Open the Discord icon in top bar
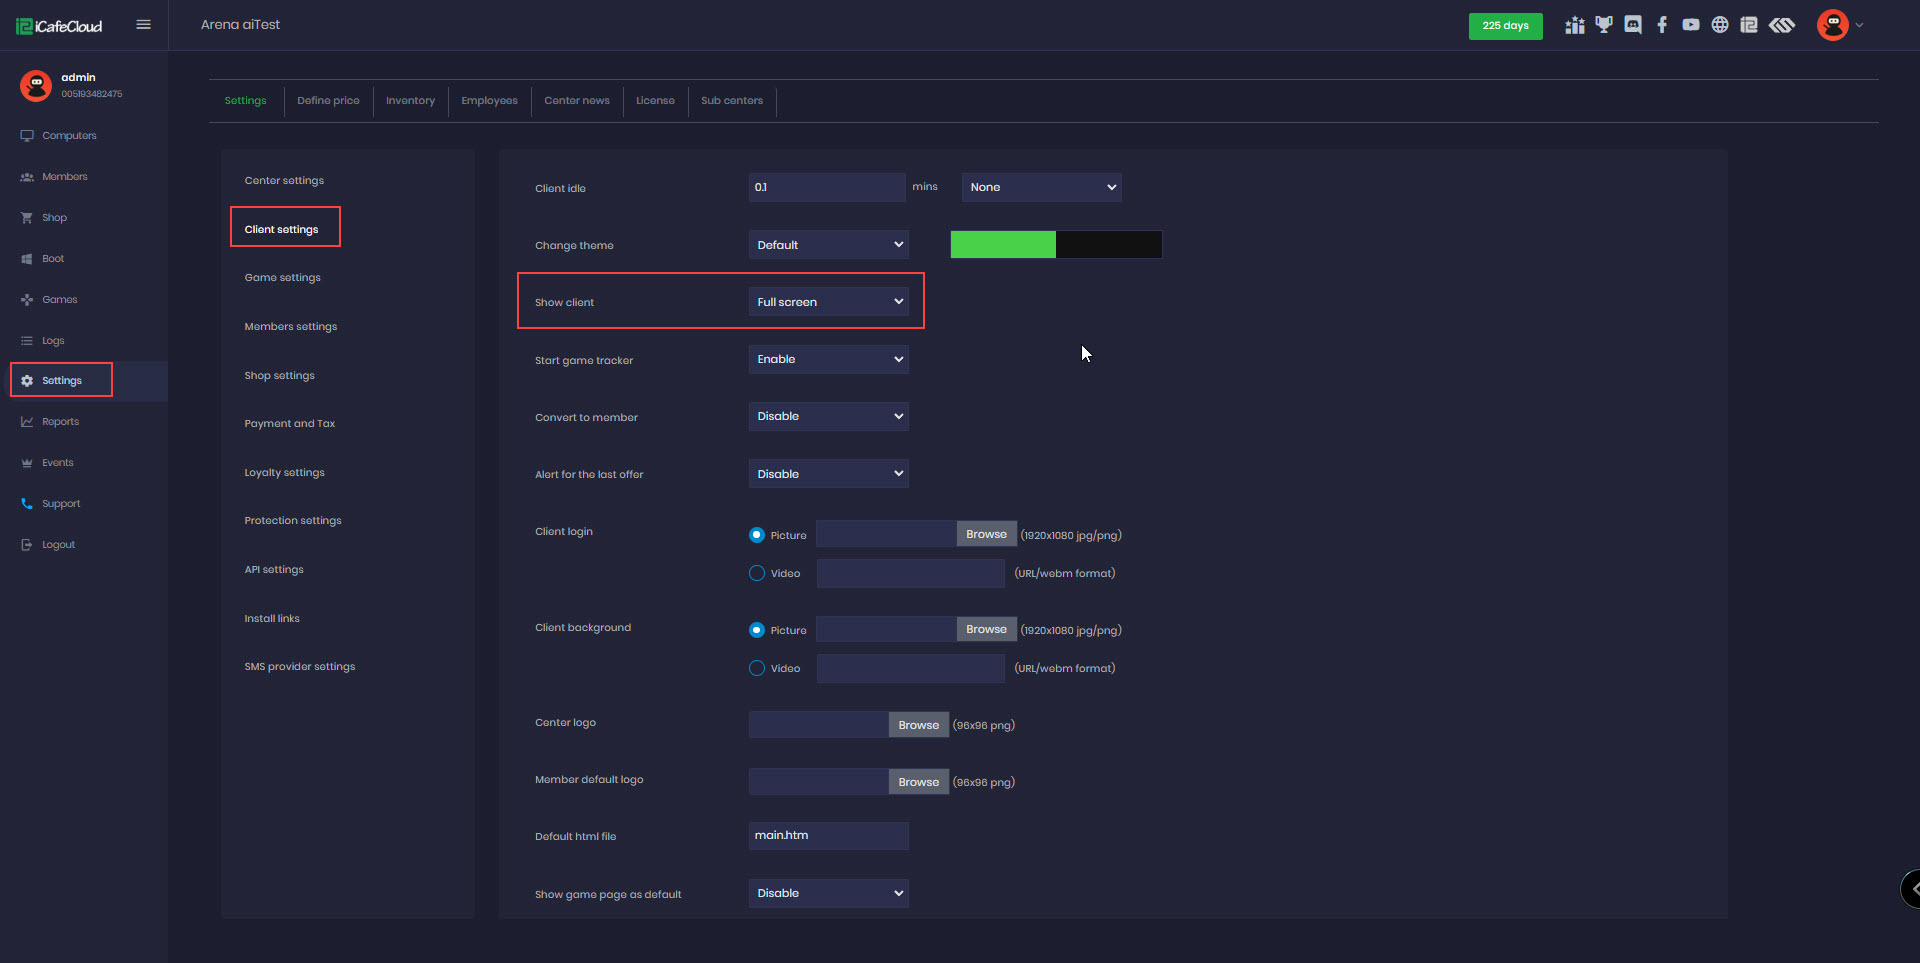The image size is (1920, 963). point(1633,25)
